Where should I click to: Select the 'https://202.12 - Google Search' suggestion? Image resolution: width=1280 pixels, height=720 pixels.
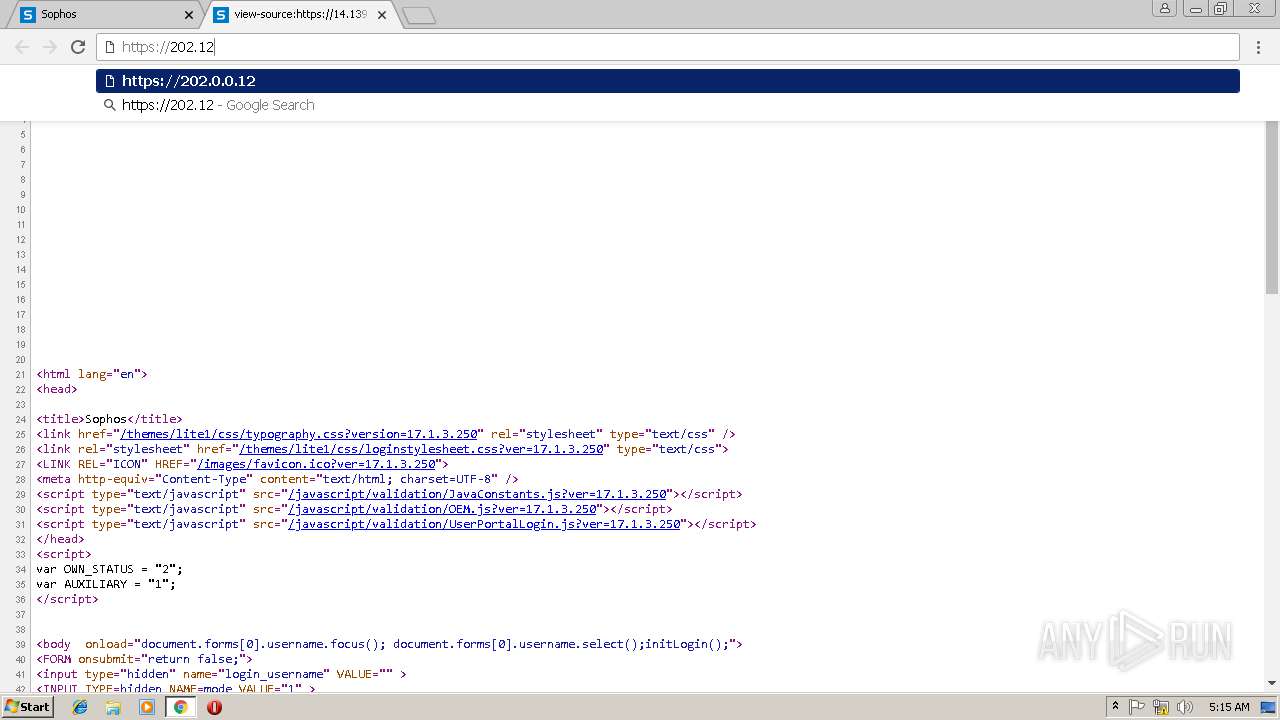coord(668,105)
